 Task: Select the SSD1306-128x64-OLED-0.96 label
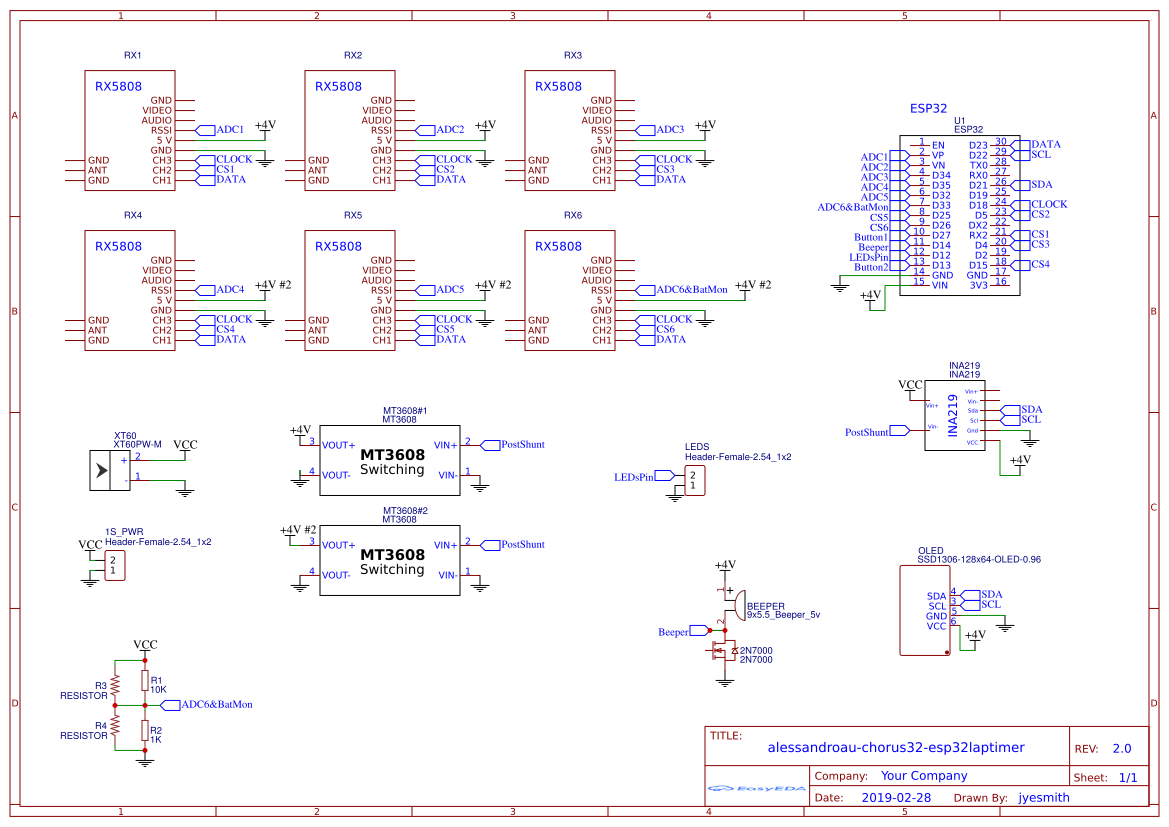click(979, 559)
